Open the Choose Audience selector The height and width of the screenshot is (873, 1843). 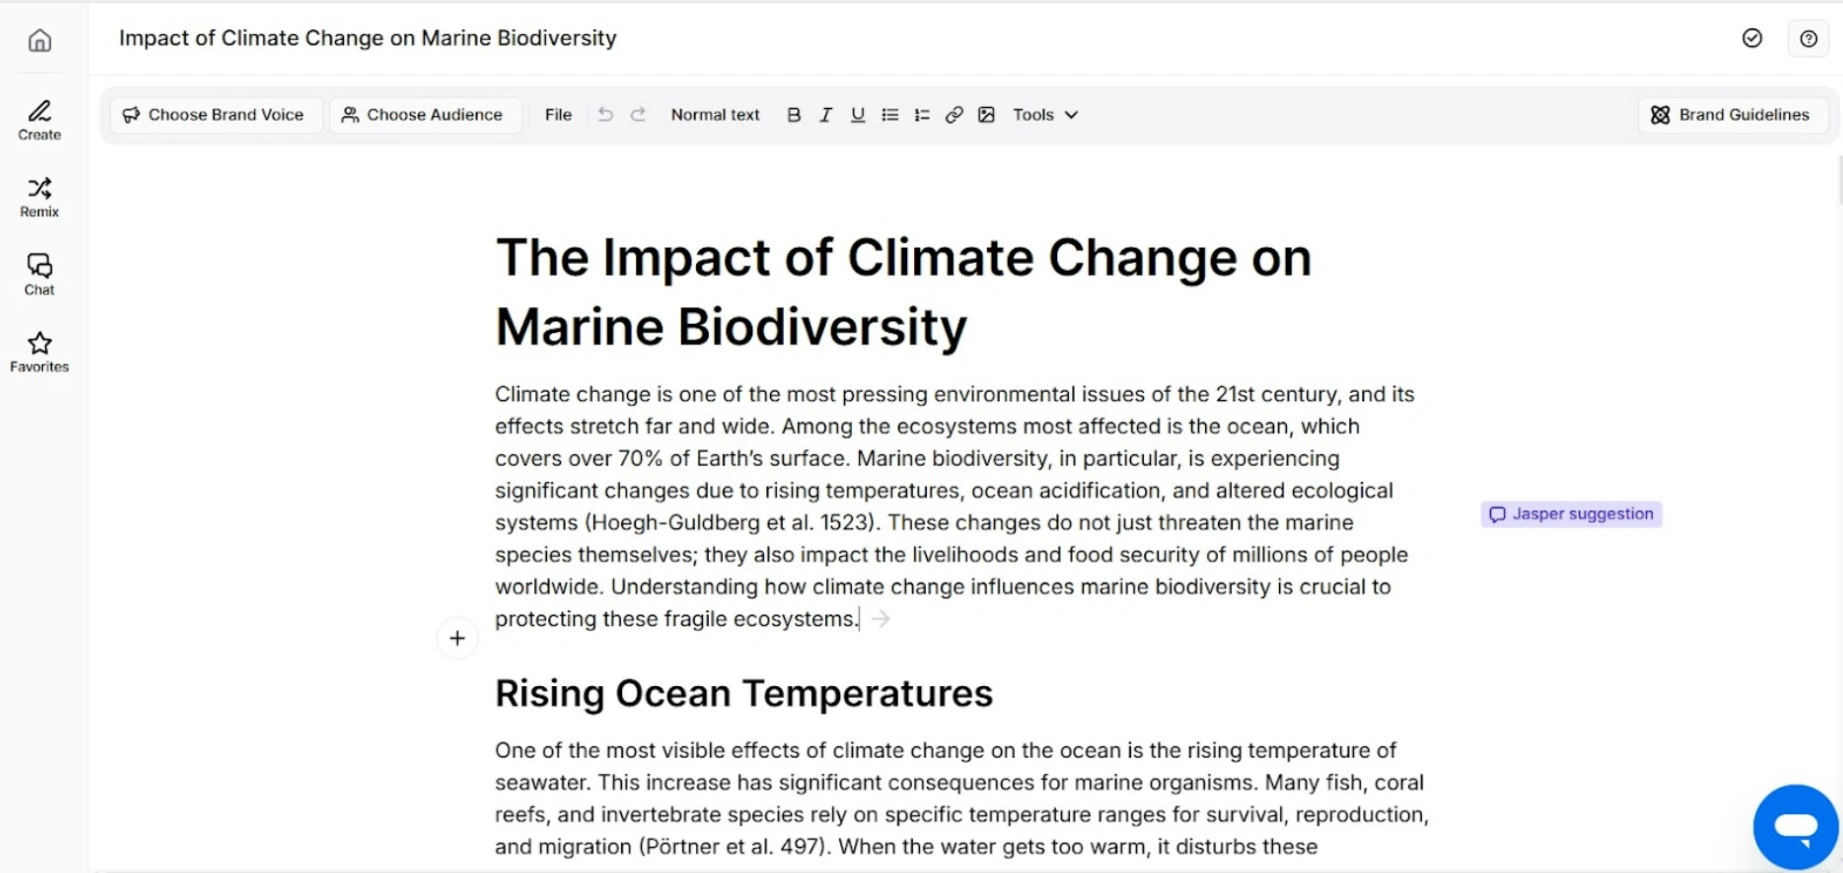tap(422, 115)
